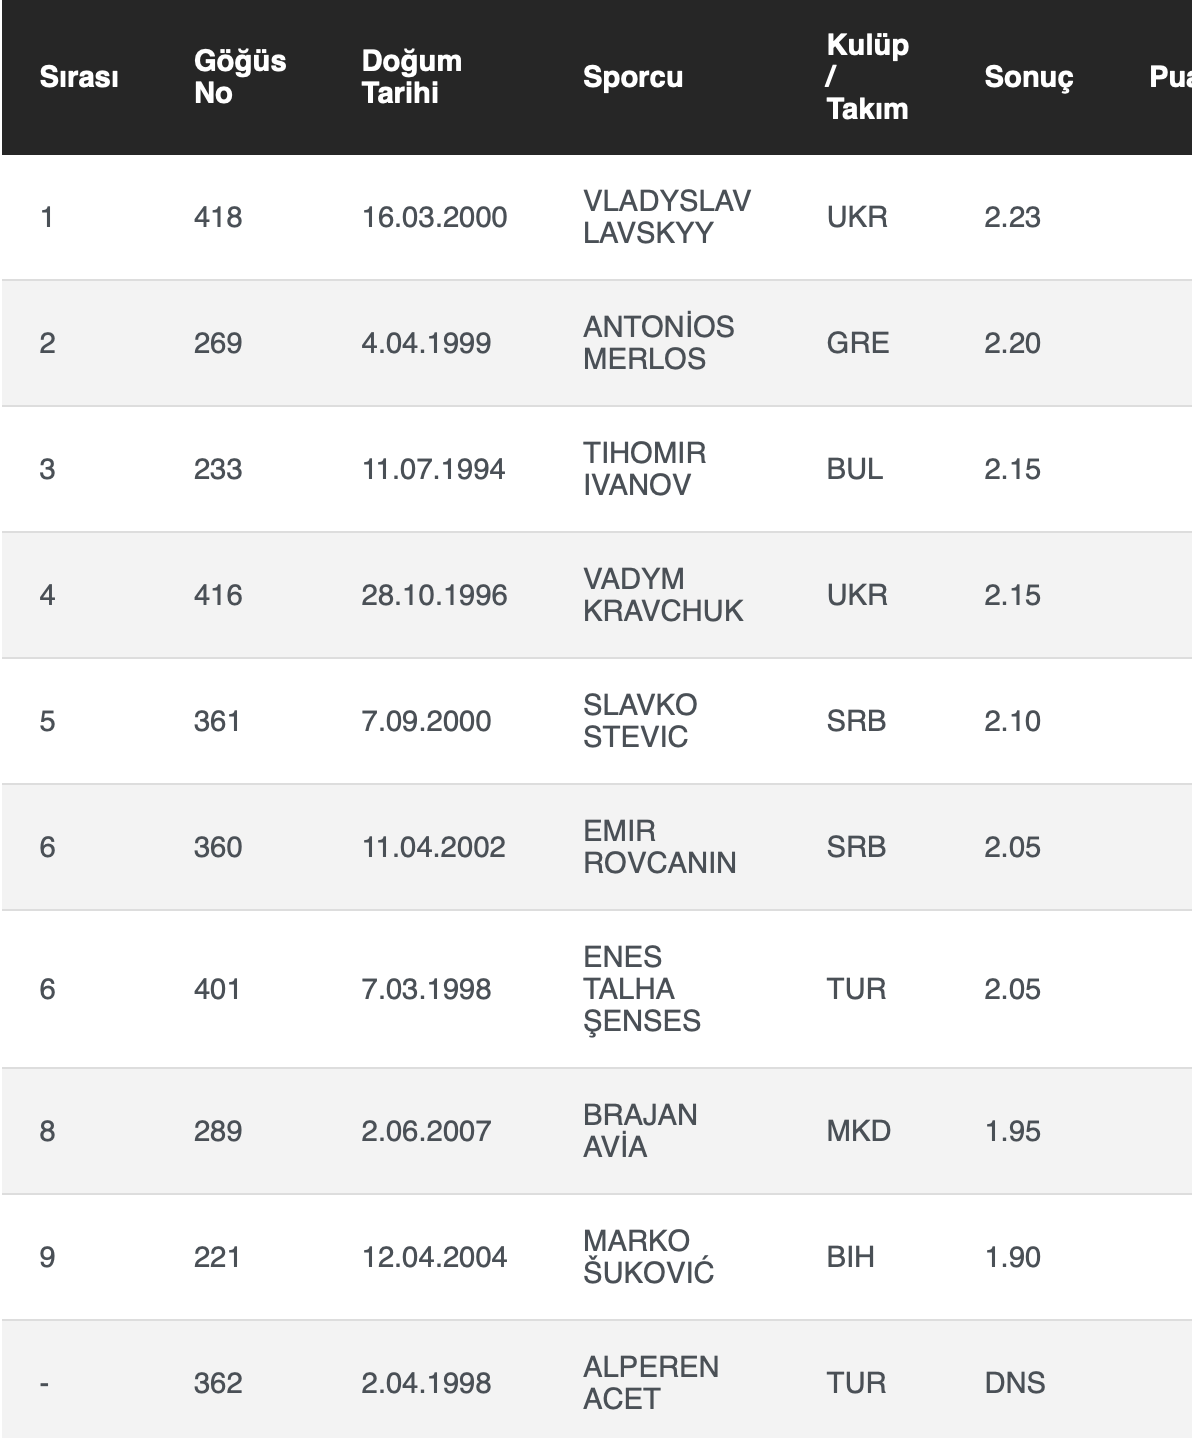Click on Emir Rovcanin's name
1200x1438 pixels.
(x=659, y=847)
